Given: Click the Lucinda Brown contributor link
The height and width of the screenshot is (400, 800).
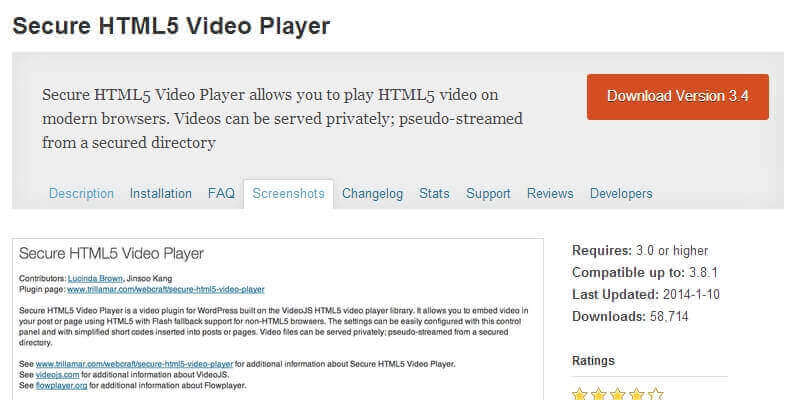Looking at the screenshot, I should (95, 279).
